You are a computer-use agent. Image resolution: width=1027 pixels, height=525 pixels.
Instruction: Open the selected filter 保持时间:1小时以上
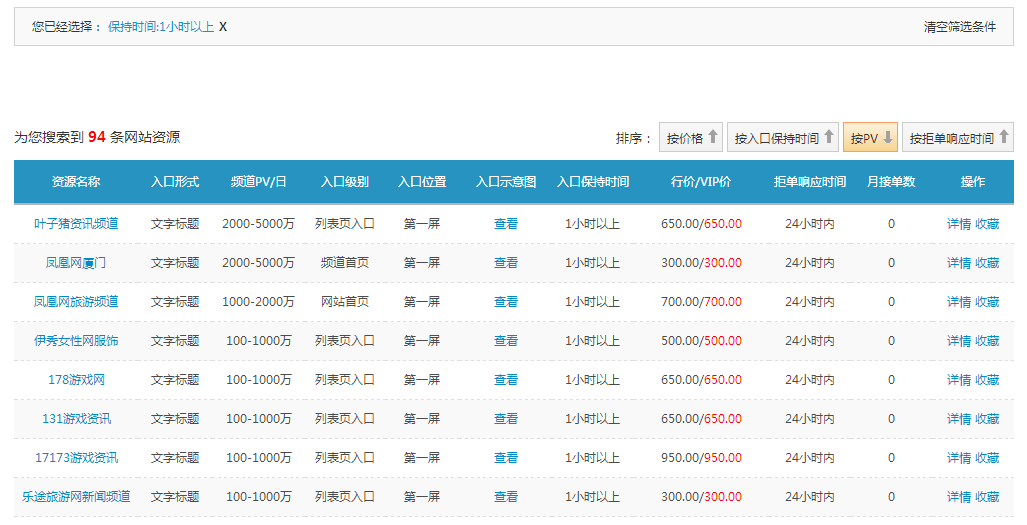pos(161,27)
